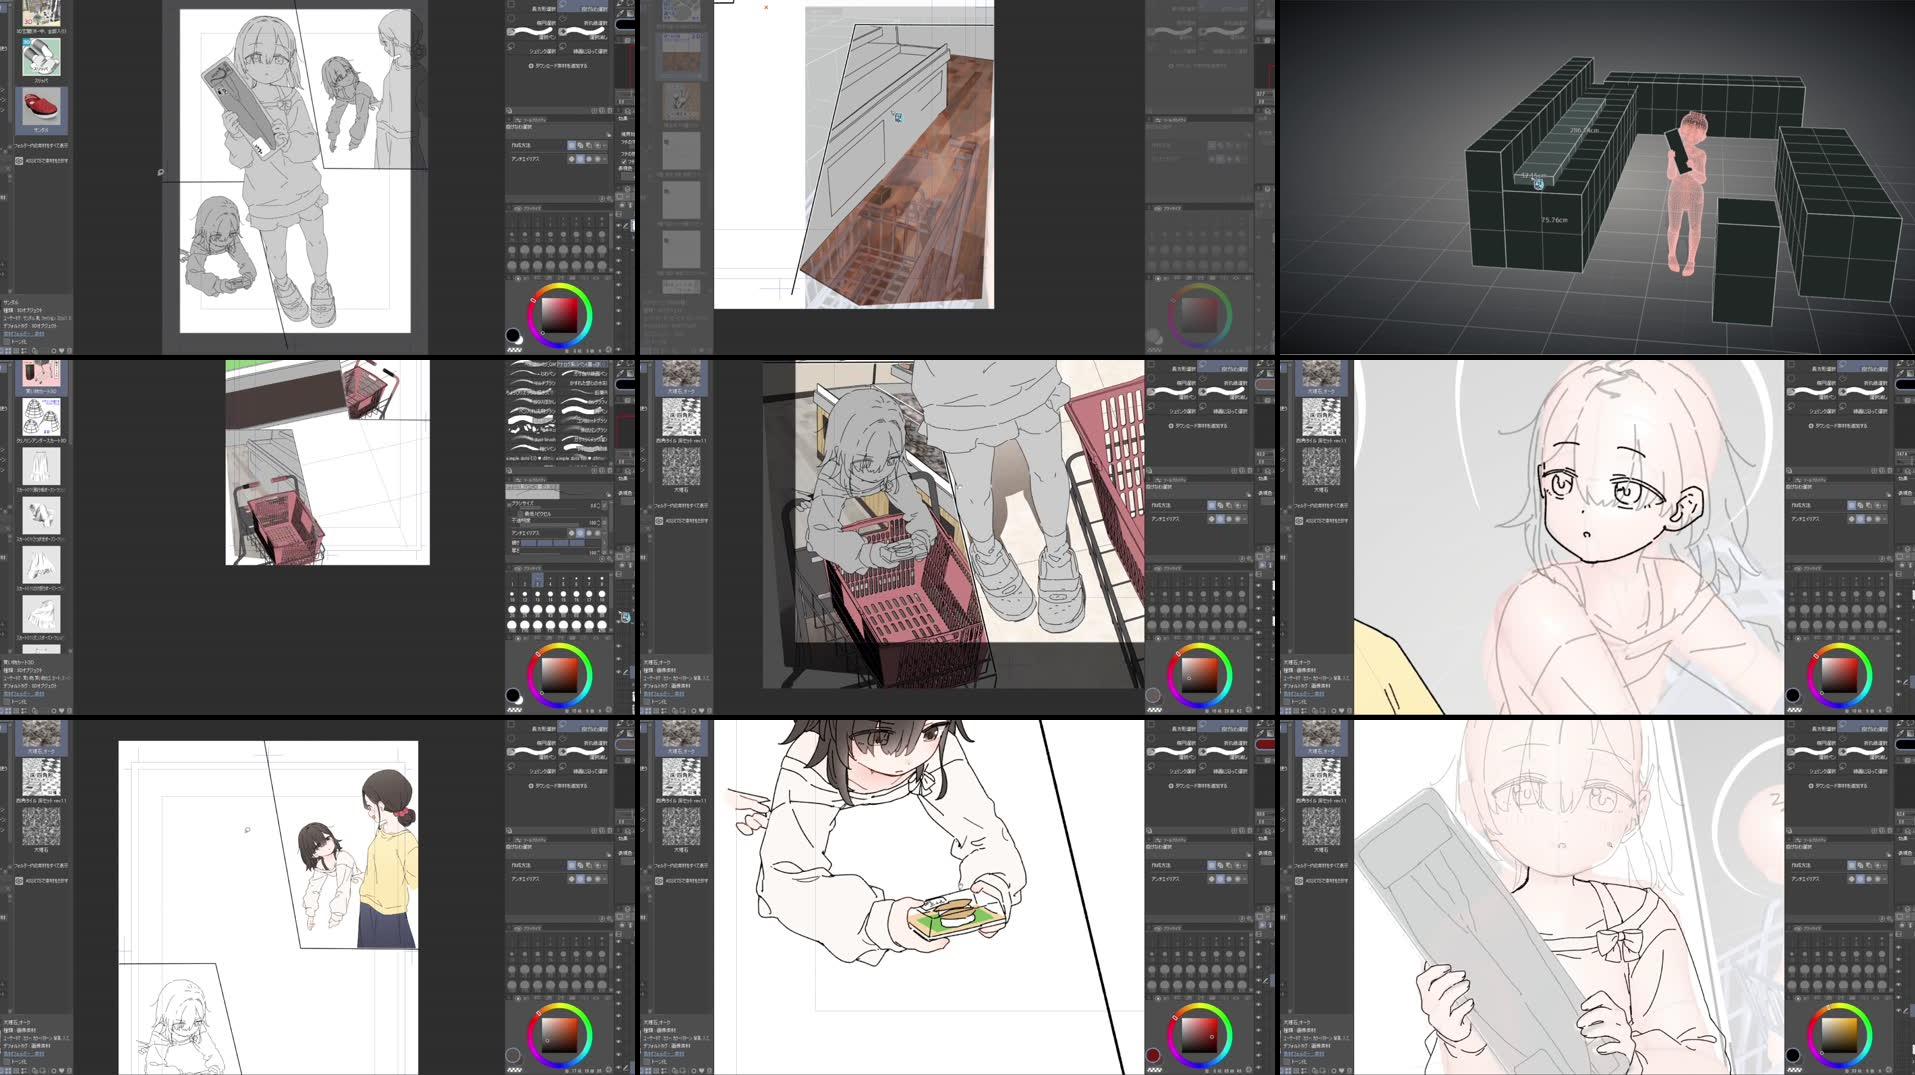Select transparent color checker swatch in sandal window
The width and height of the screenshot is (1915, 1075).
[x=515, y=349]
